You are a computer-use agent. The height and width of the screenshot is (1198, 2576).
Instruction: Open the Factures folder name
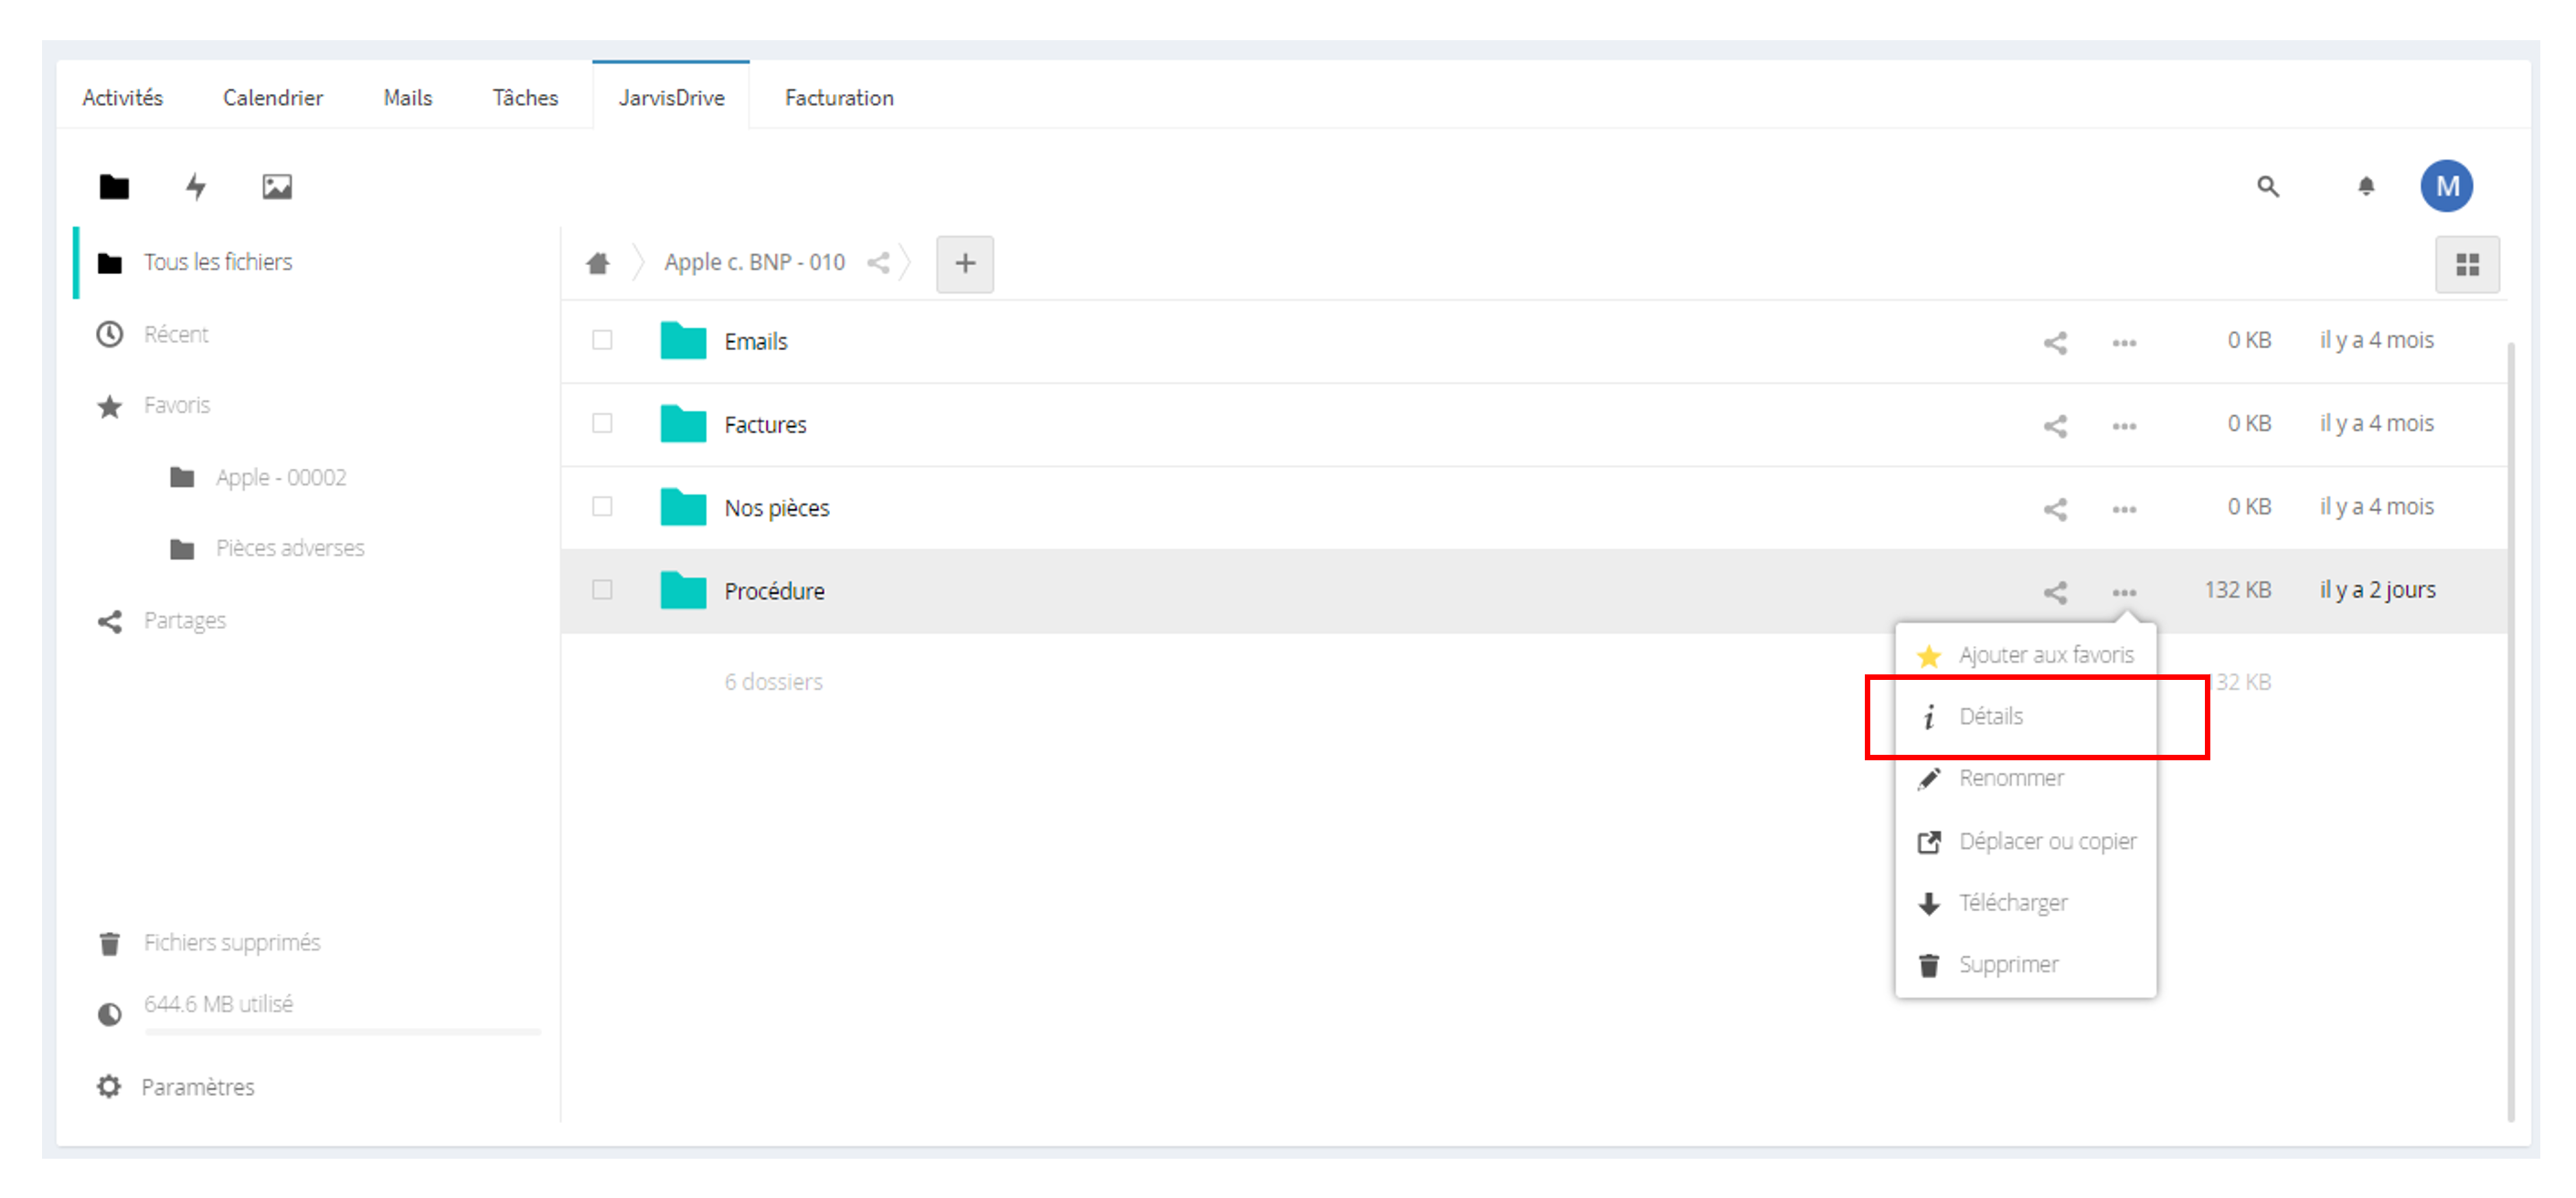click(765, 424)
